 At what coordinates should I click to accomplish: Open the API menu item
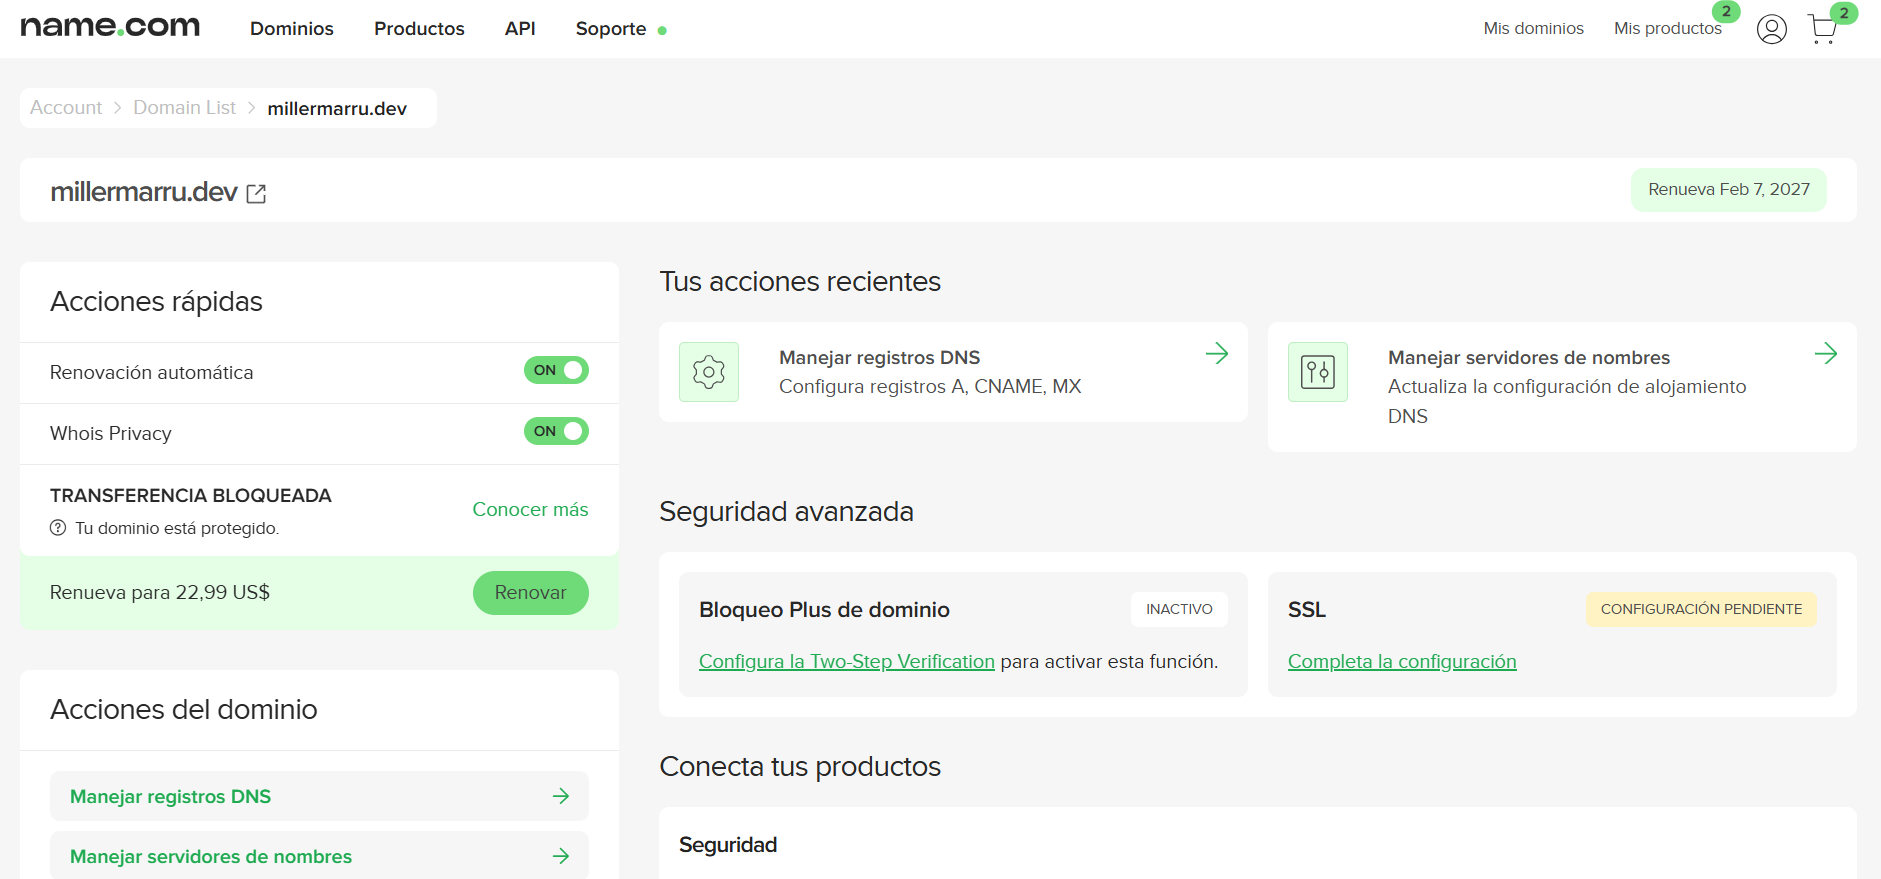point(520,29)
